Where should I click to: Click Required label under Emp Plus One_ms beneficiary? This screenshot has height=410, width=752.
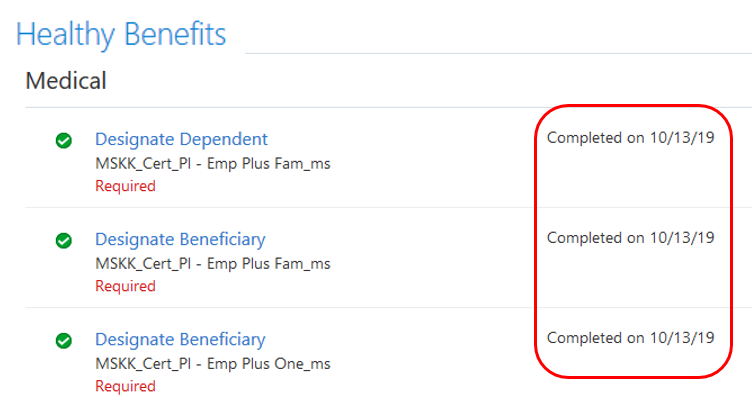point(125,386)
